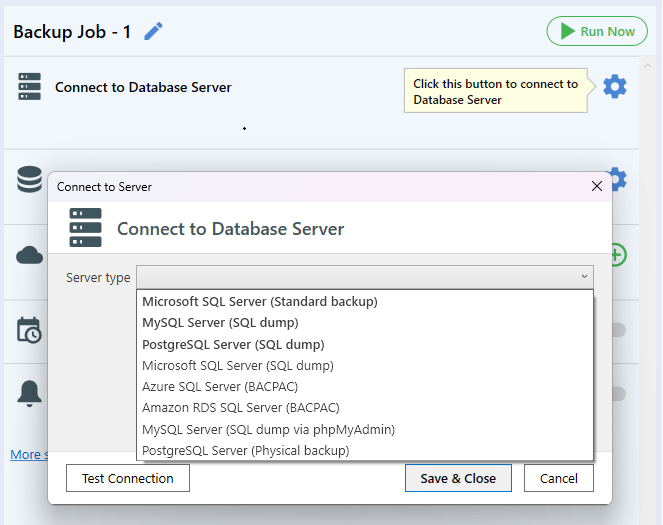
Task: Click the server rack icon beside Connect to Database Server
Action: pos(30,87)
